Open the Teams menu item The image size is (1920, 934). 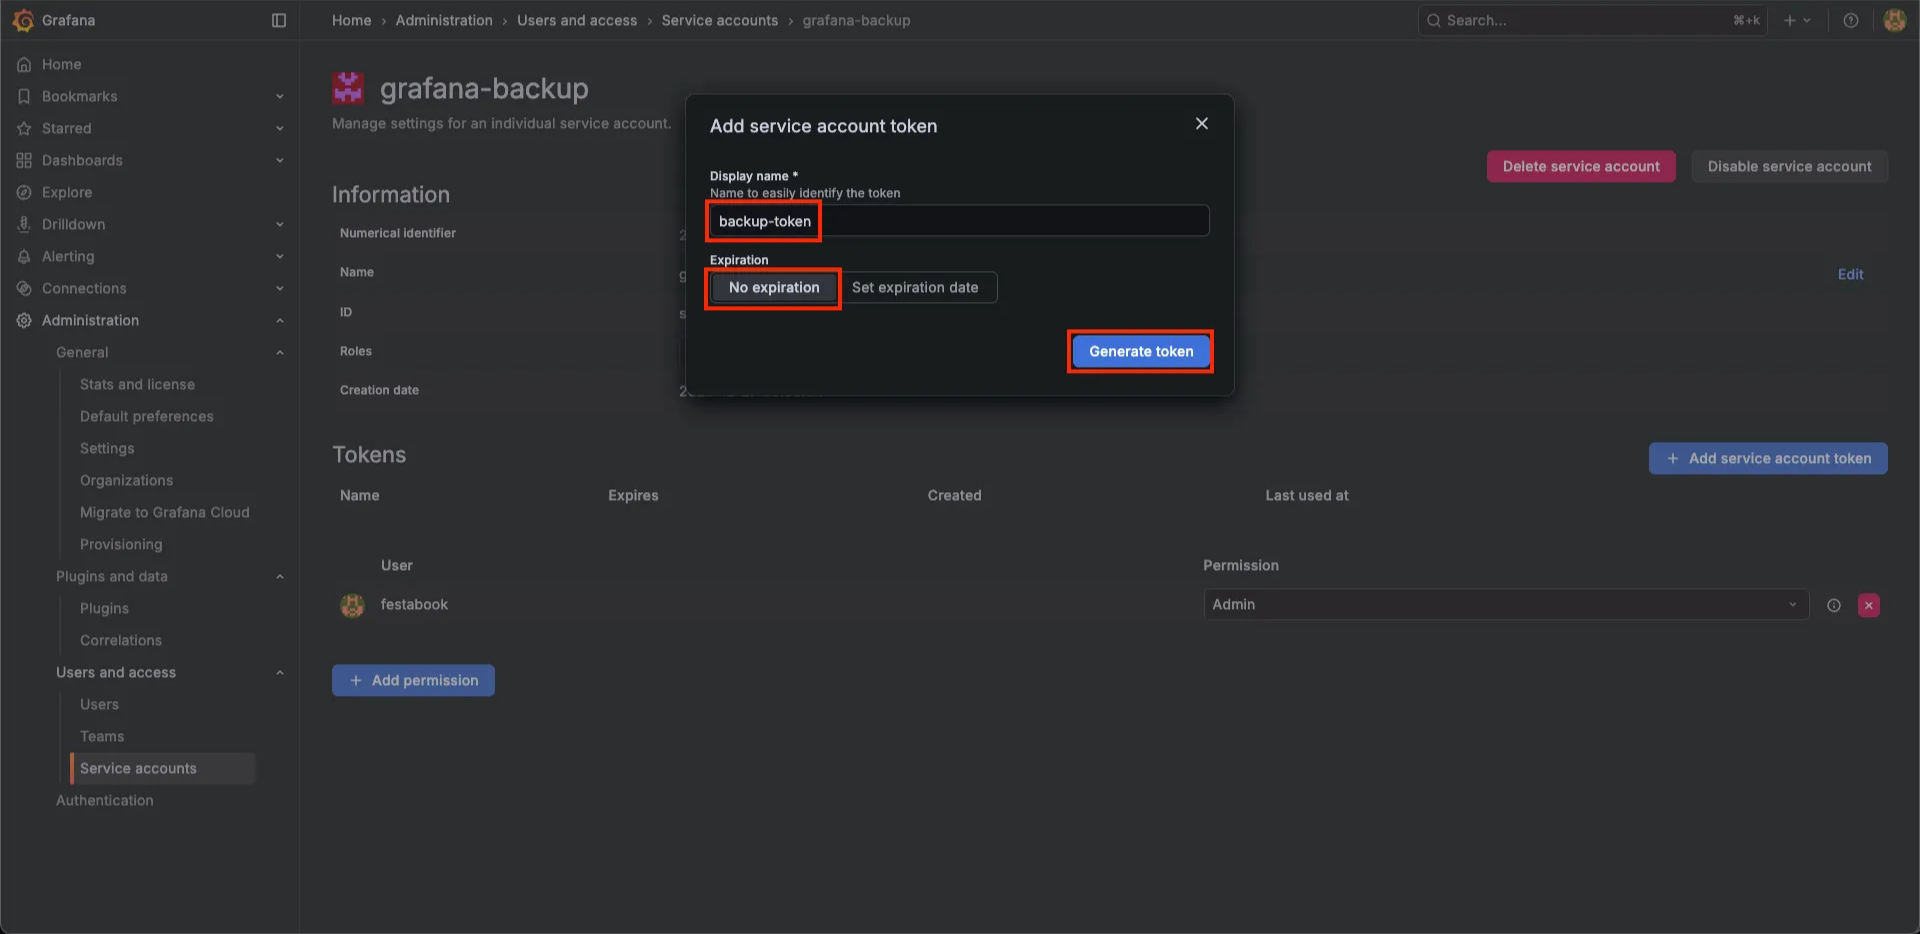pos(102,736)
